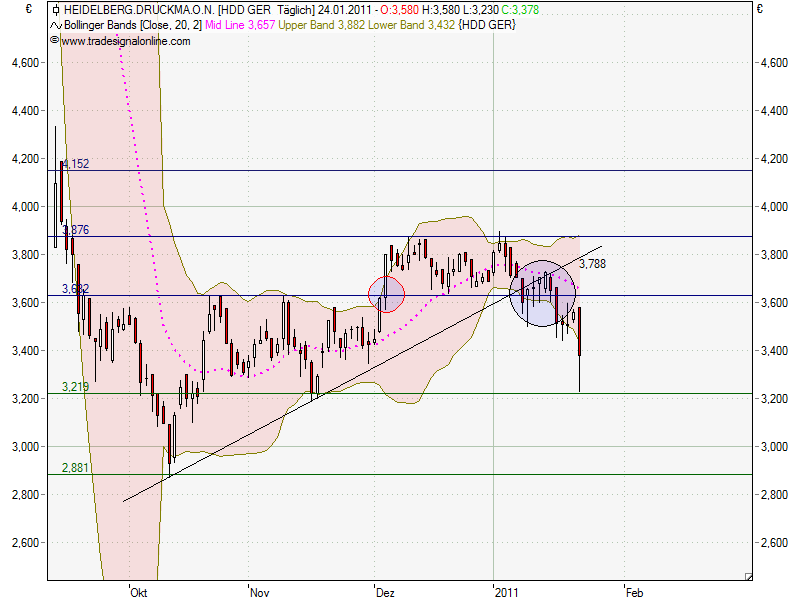The width and height of the screenshot is (800, 600).
Task: Click the 2,881 green support label
Action: [x=76, y=468]
